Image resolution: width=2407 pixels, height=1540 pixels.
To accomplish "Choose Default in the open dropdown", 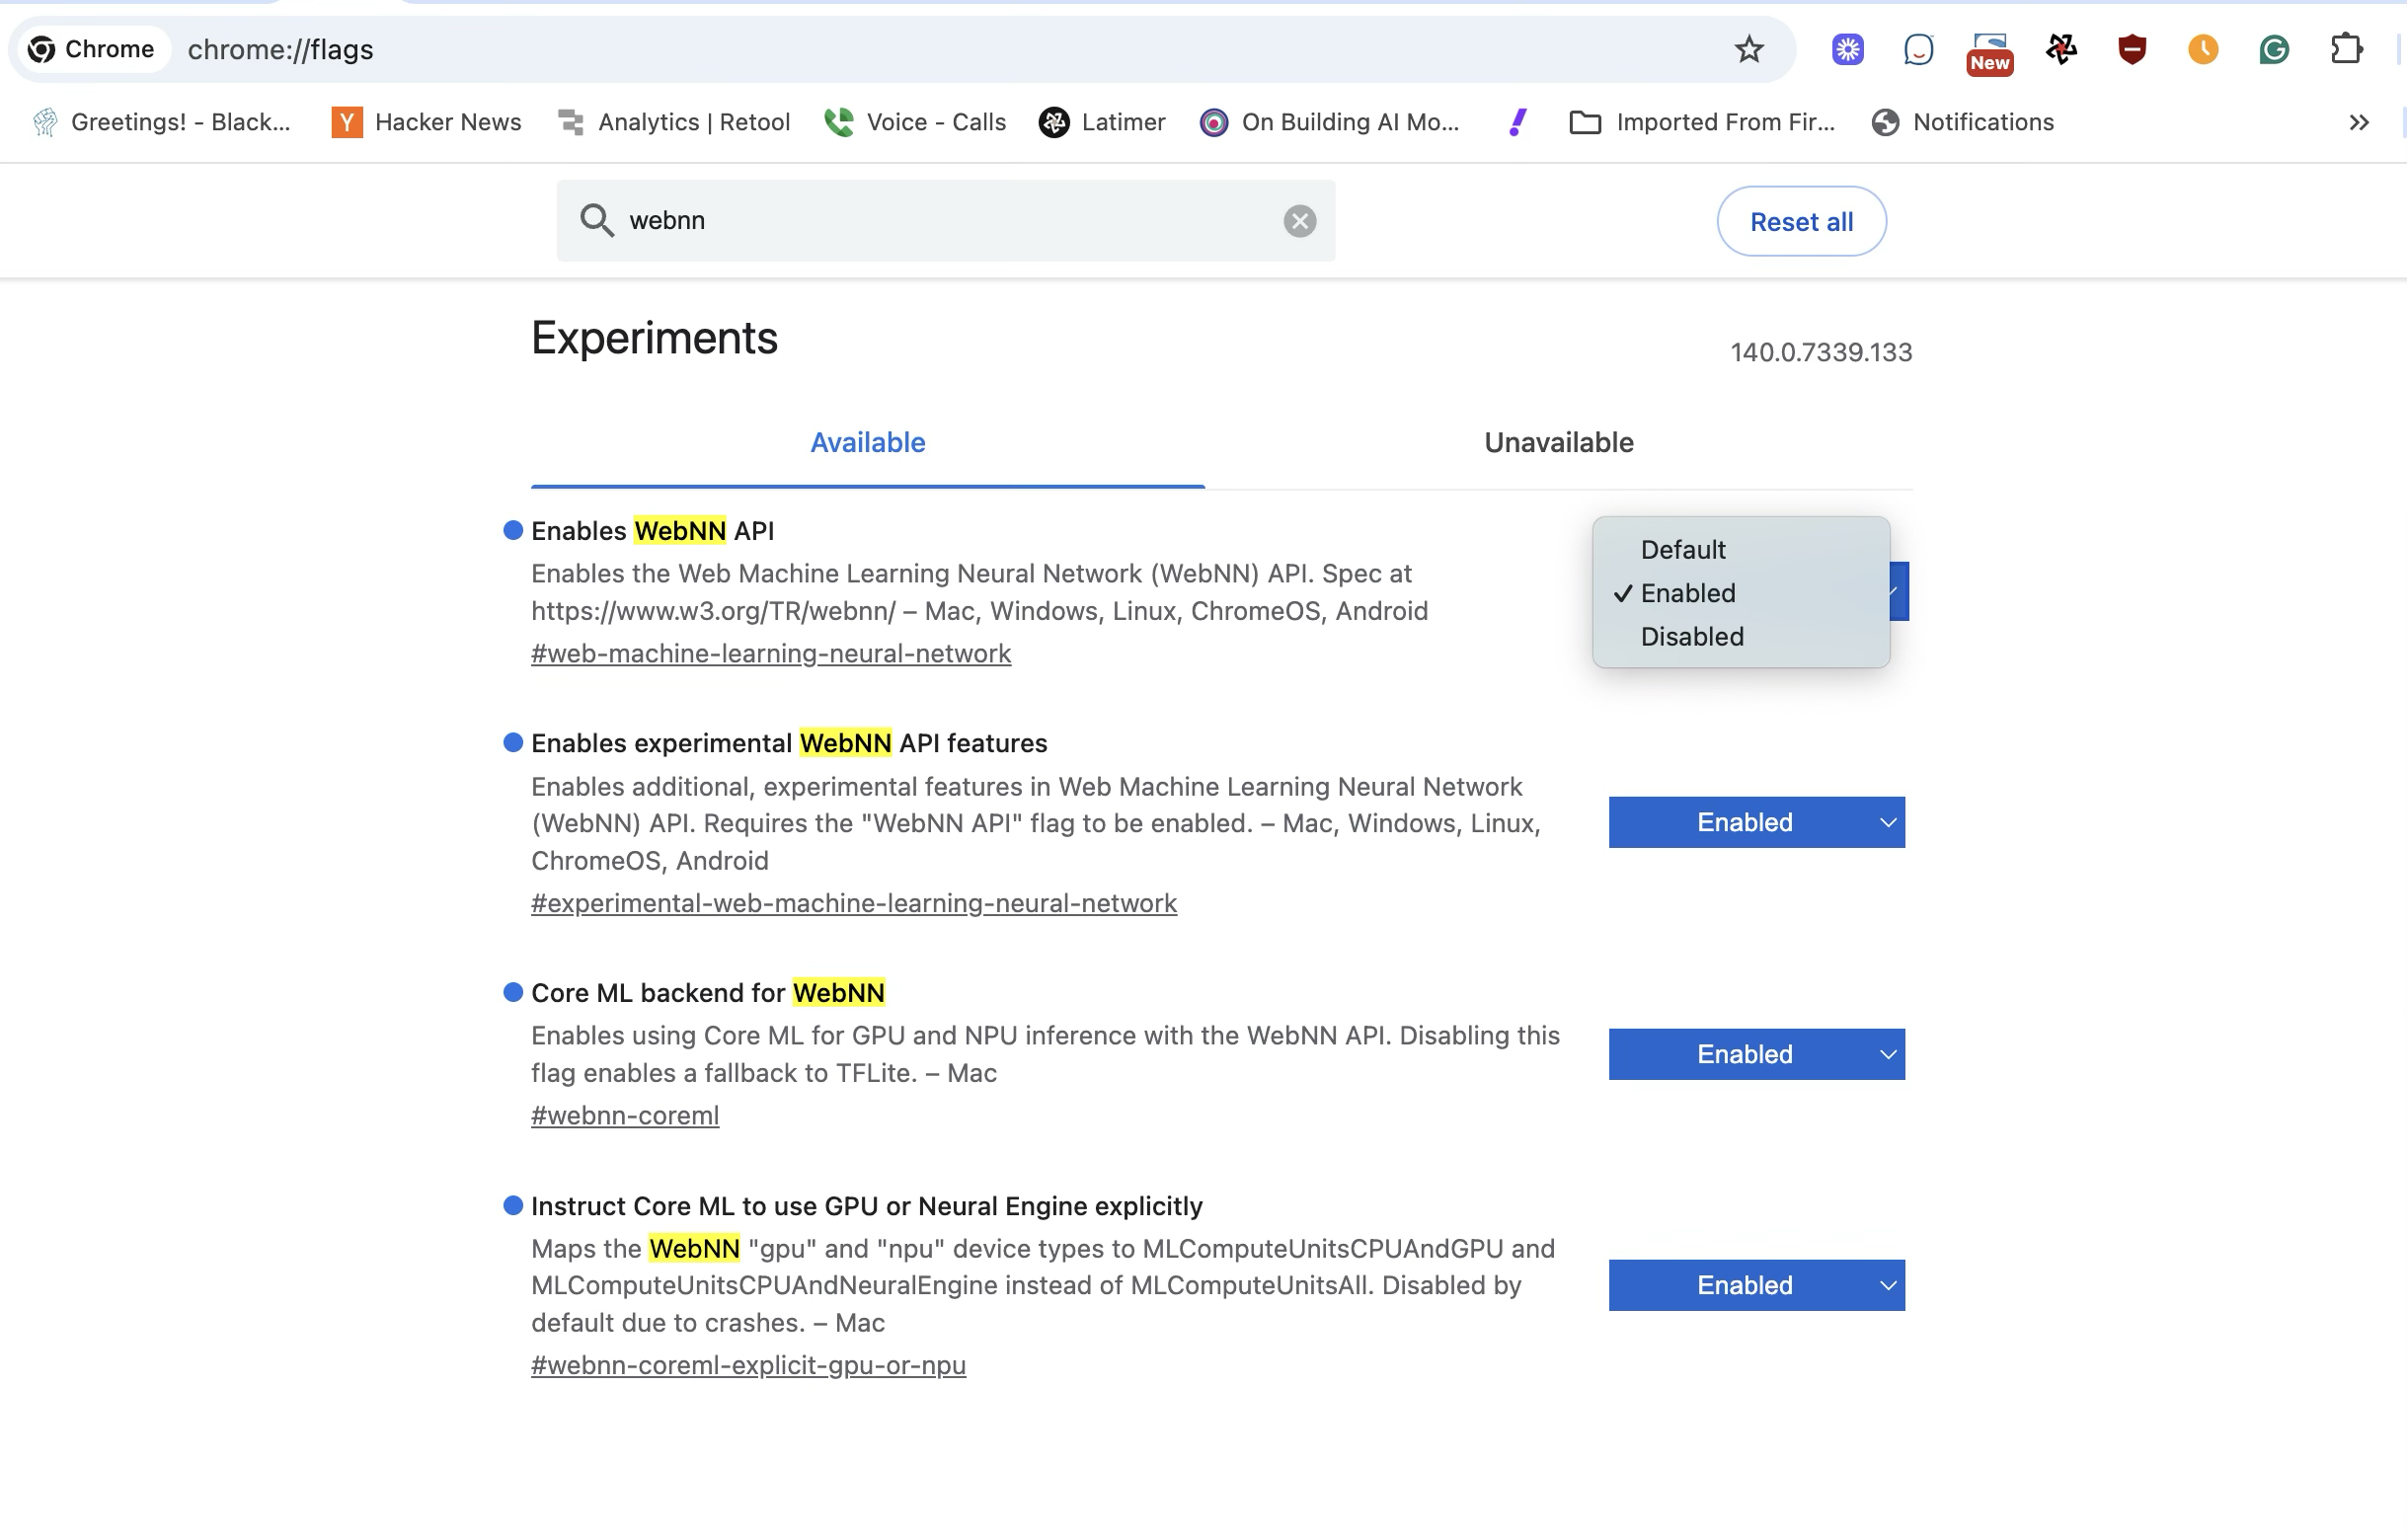I will tap(1683, 549).
